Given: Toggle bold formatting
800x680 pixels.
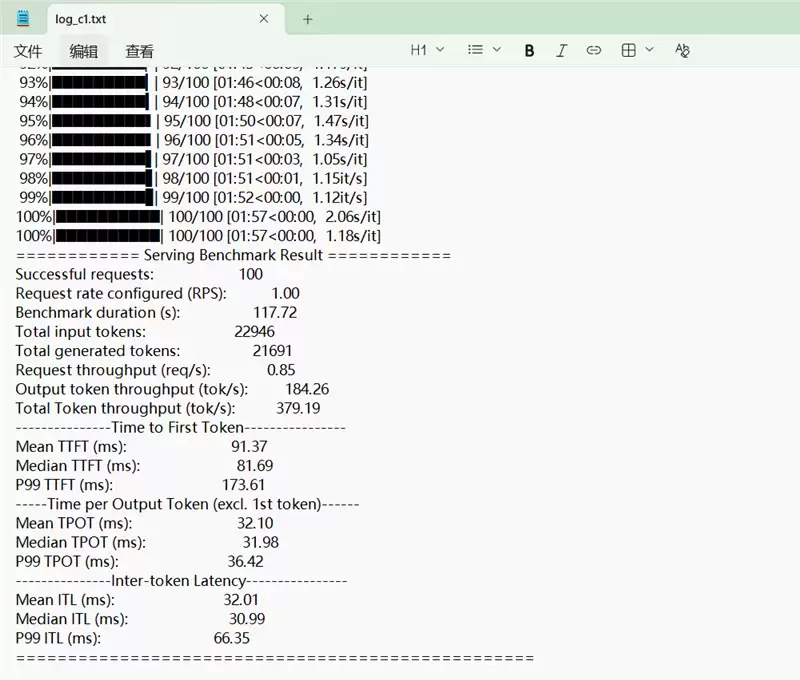Looking at the screenshot, I should (x=529, y=50).
